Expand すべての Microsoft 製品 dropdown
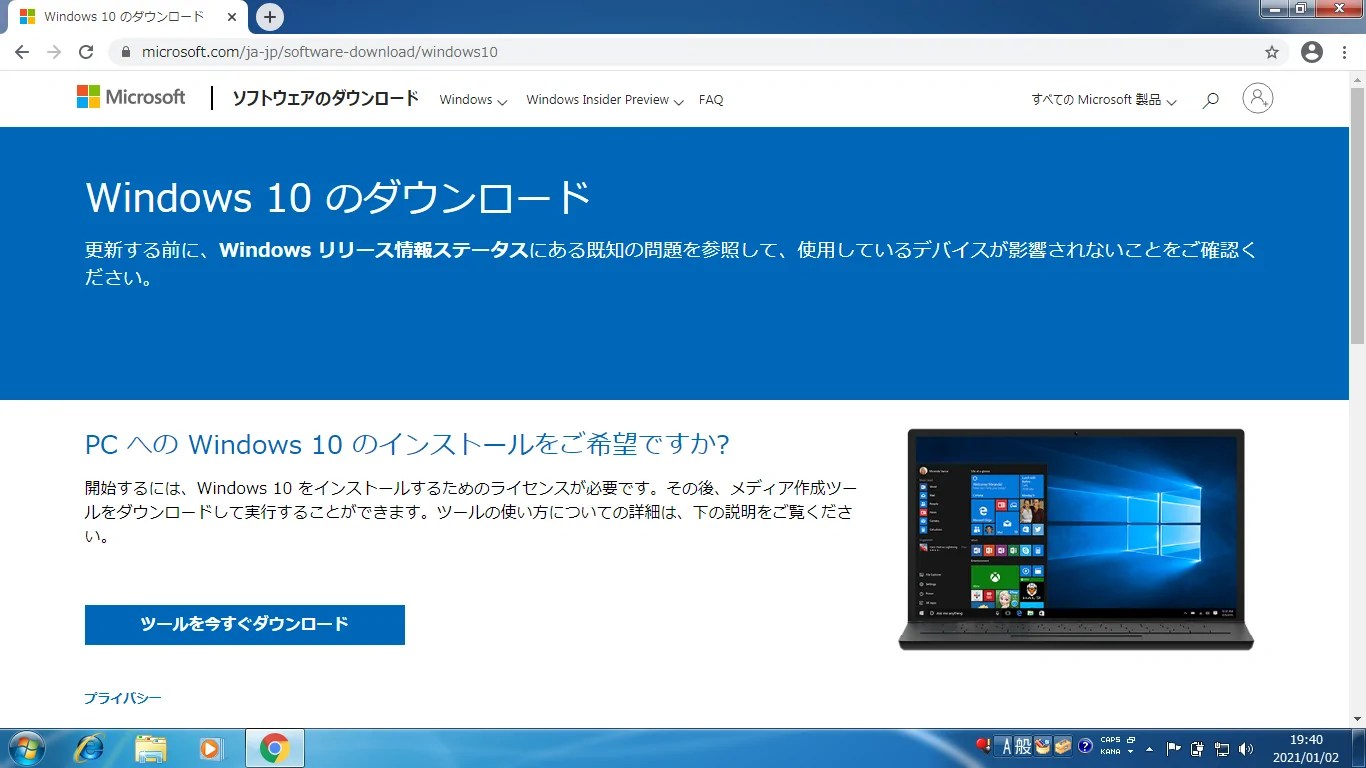 tap(1104, 100)
